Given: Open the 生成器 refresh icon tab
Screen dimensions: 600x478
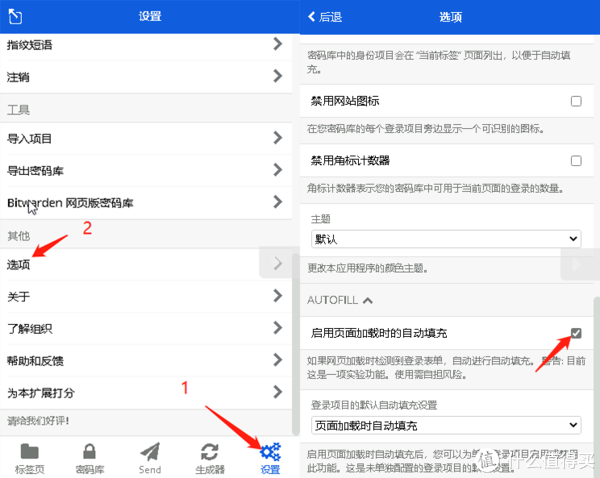Looking at the screenshot, I should click(210, 458).
